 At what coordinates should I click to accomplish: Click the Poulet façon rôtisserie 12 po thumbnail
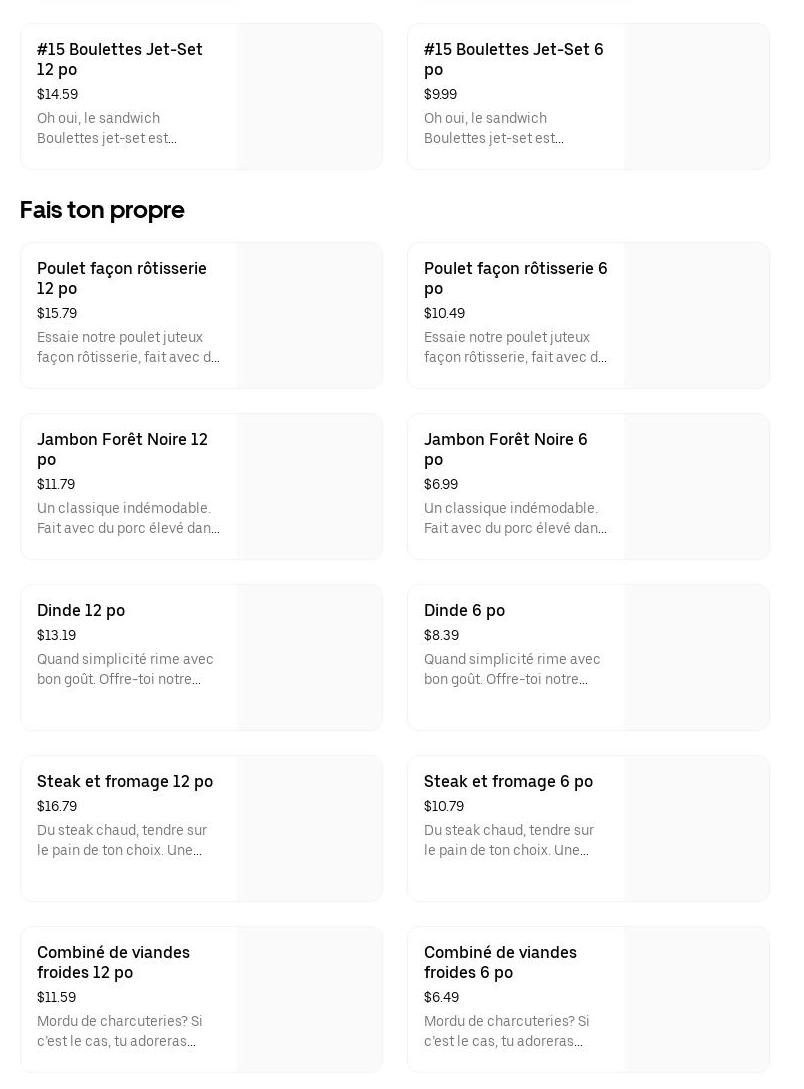(x=310, y=316)
